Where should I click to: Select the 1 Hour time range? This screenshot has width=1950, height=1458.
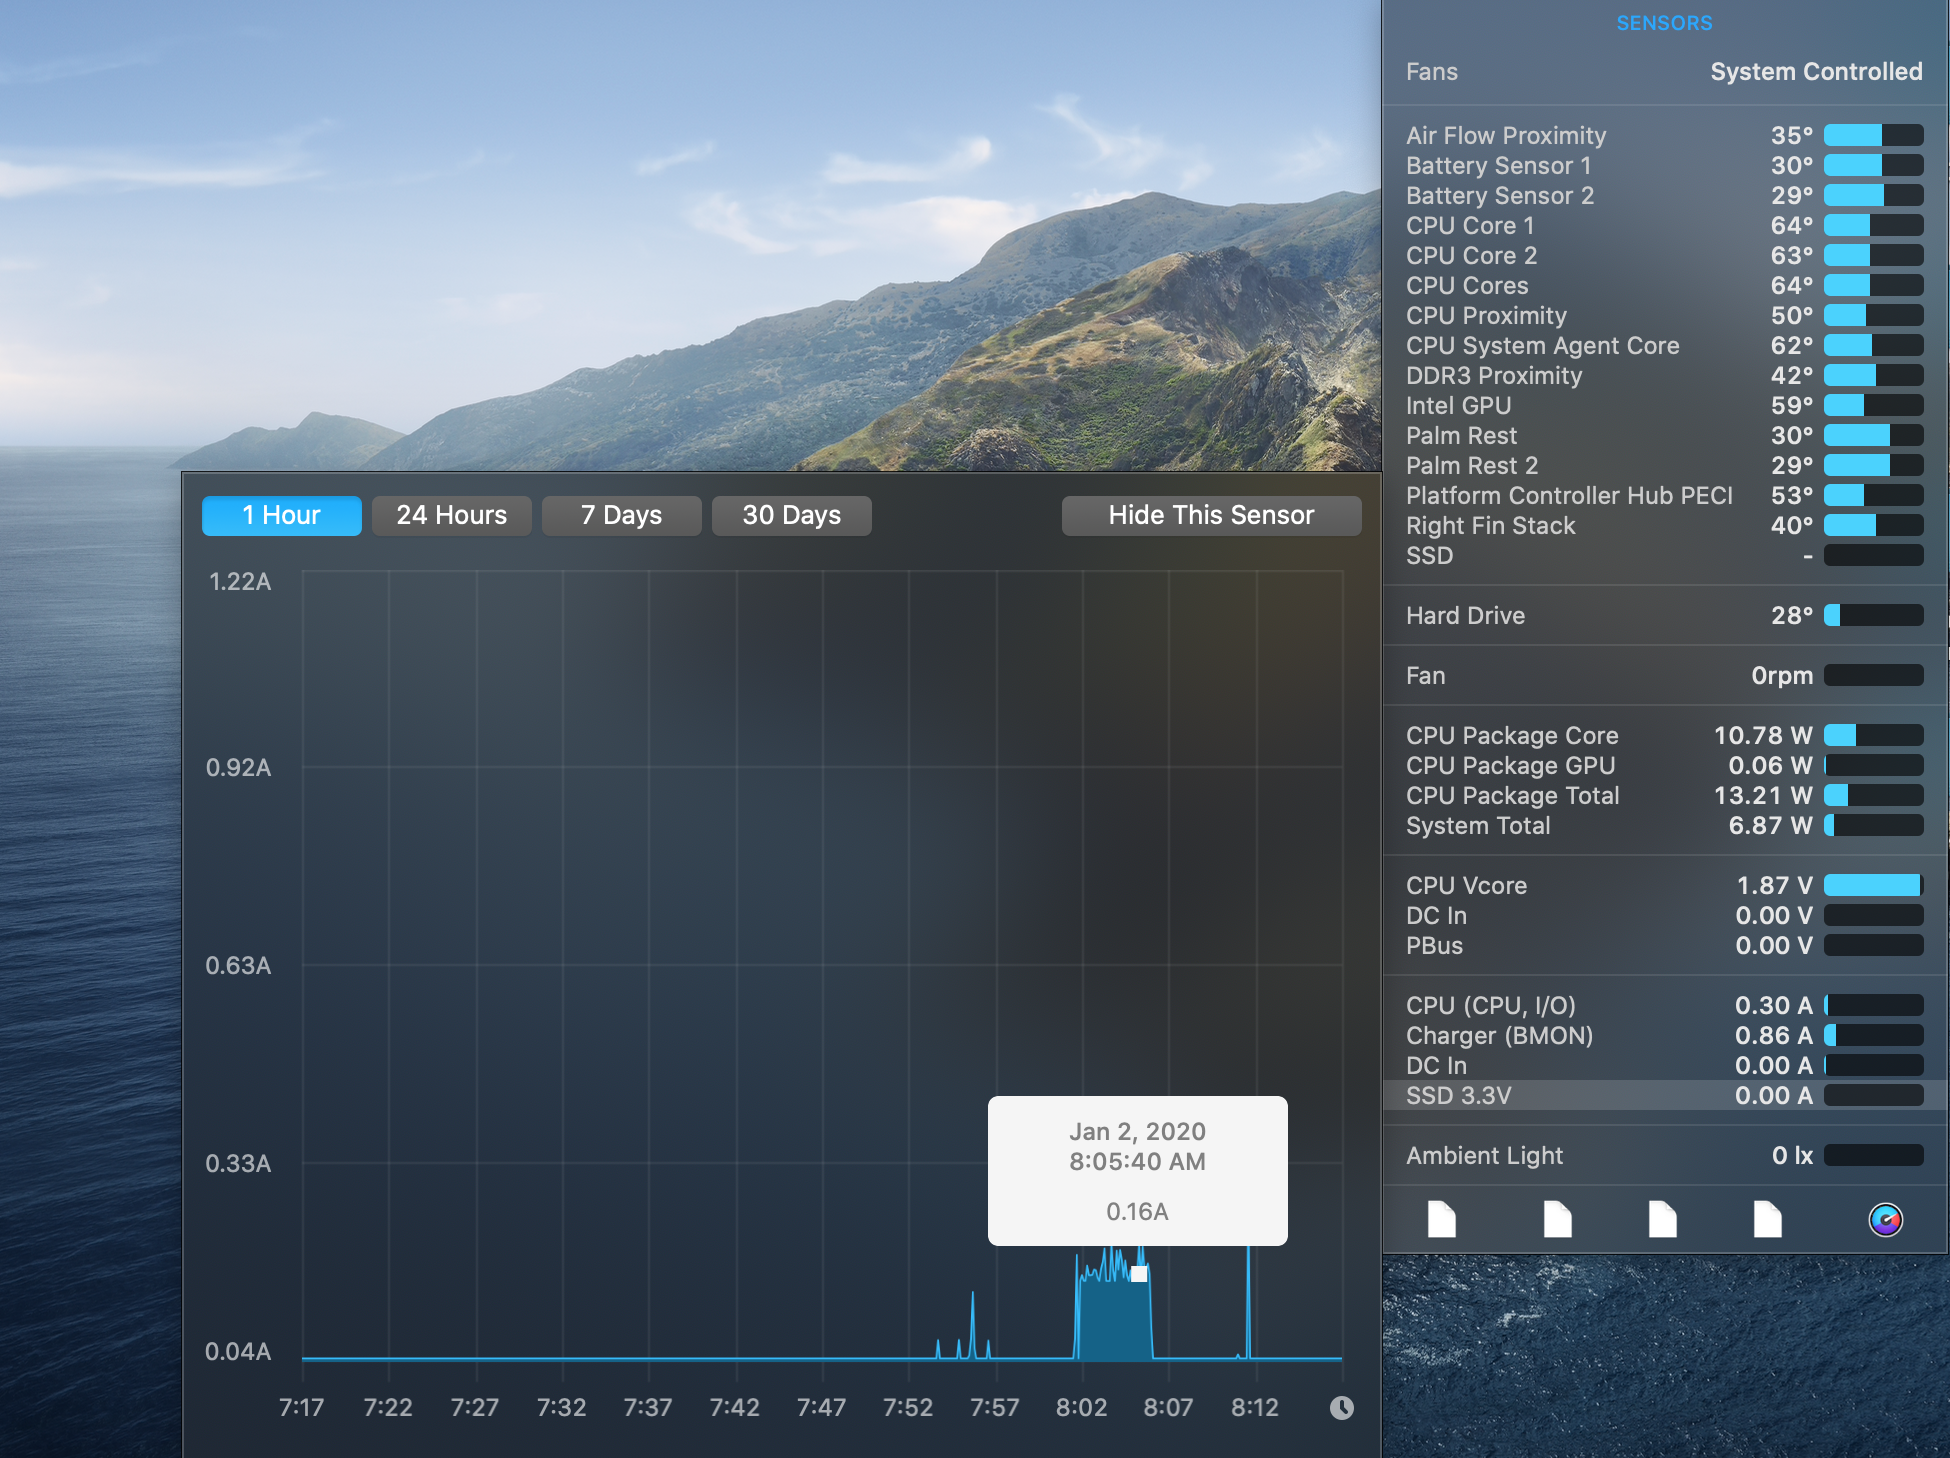pos(281,515)
